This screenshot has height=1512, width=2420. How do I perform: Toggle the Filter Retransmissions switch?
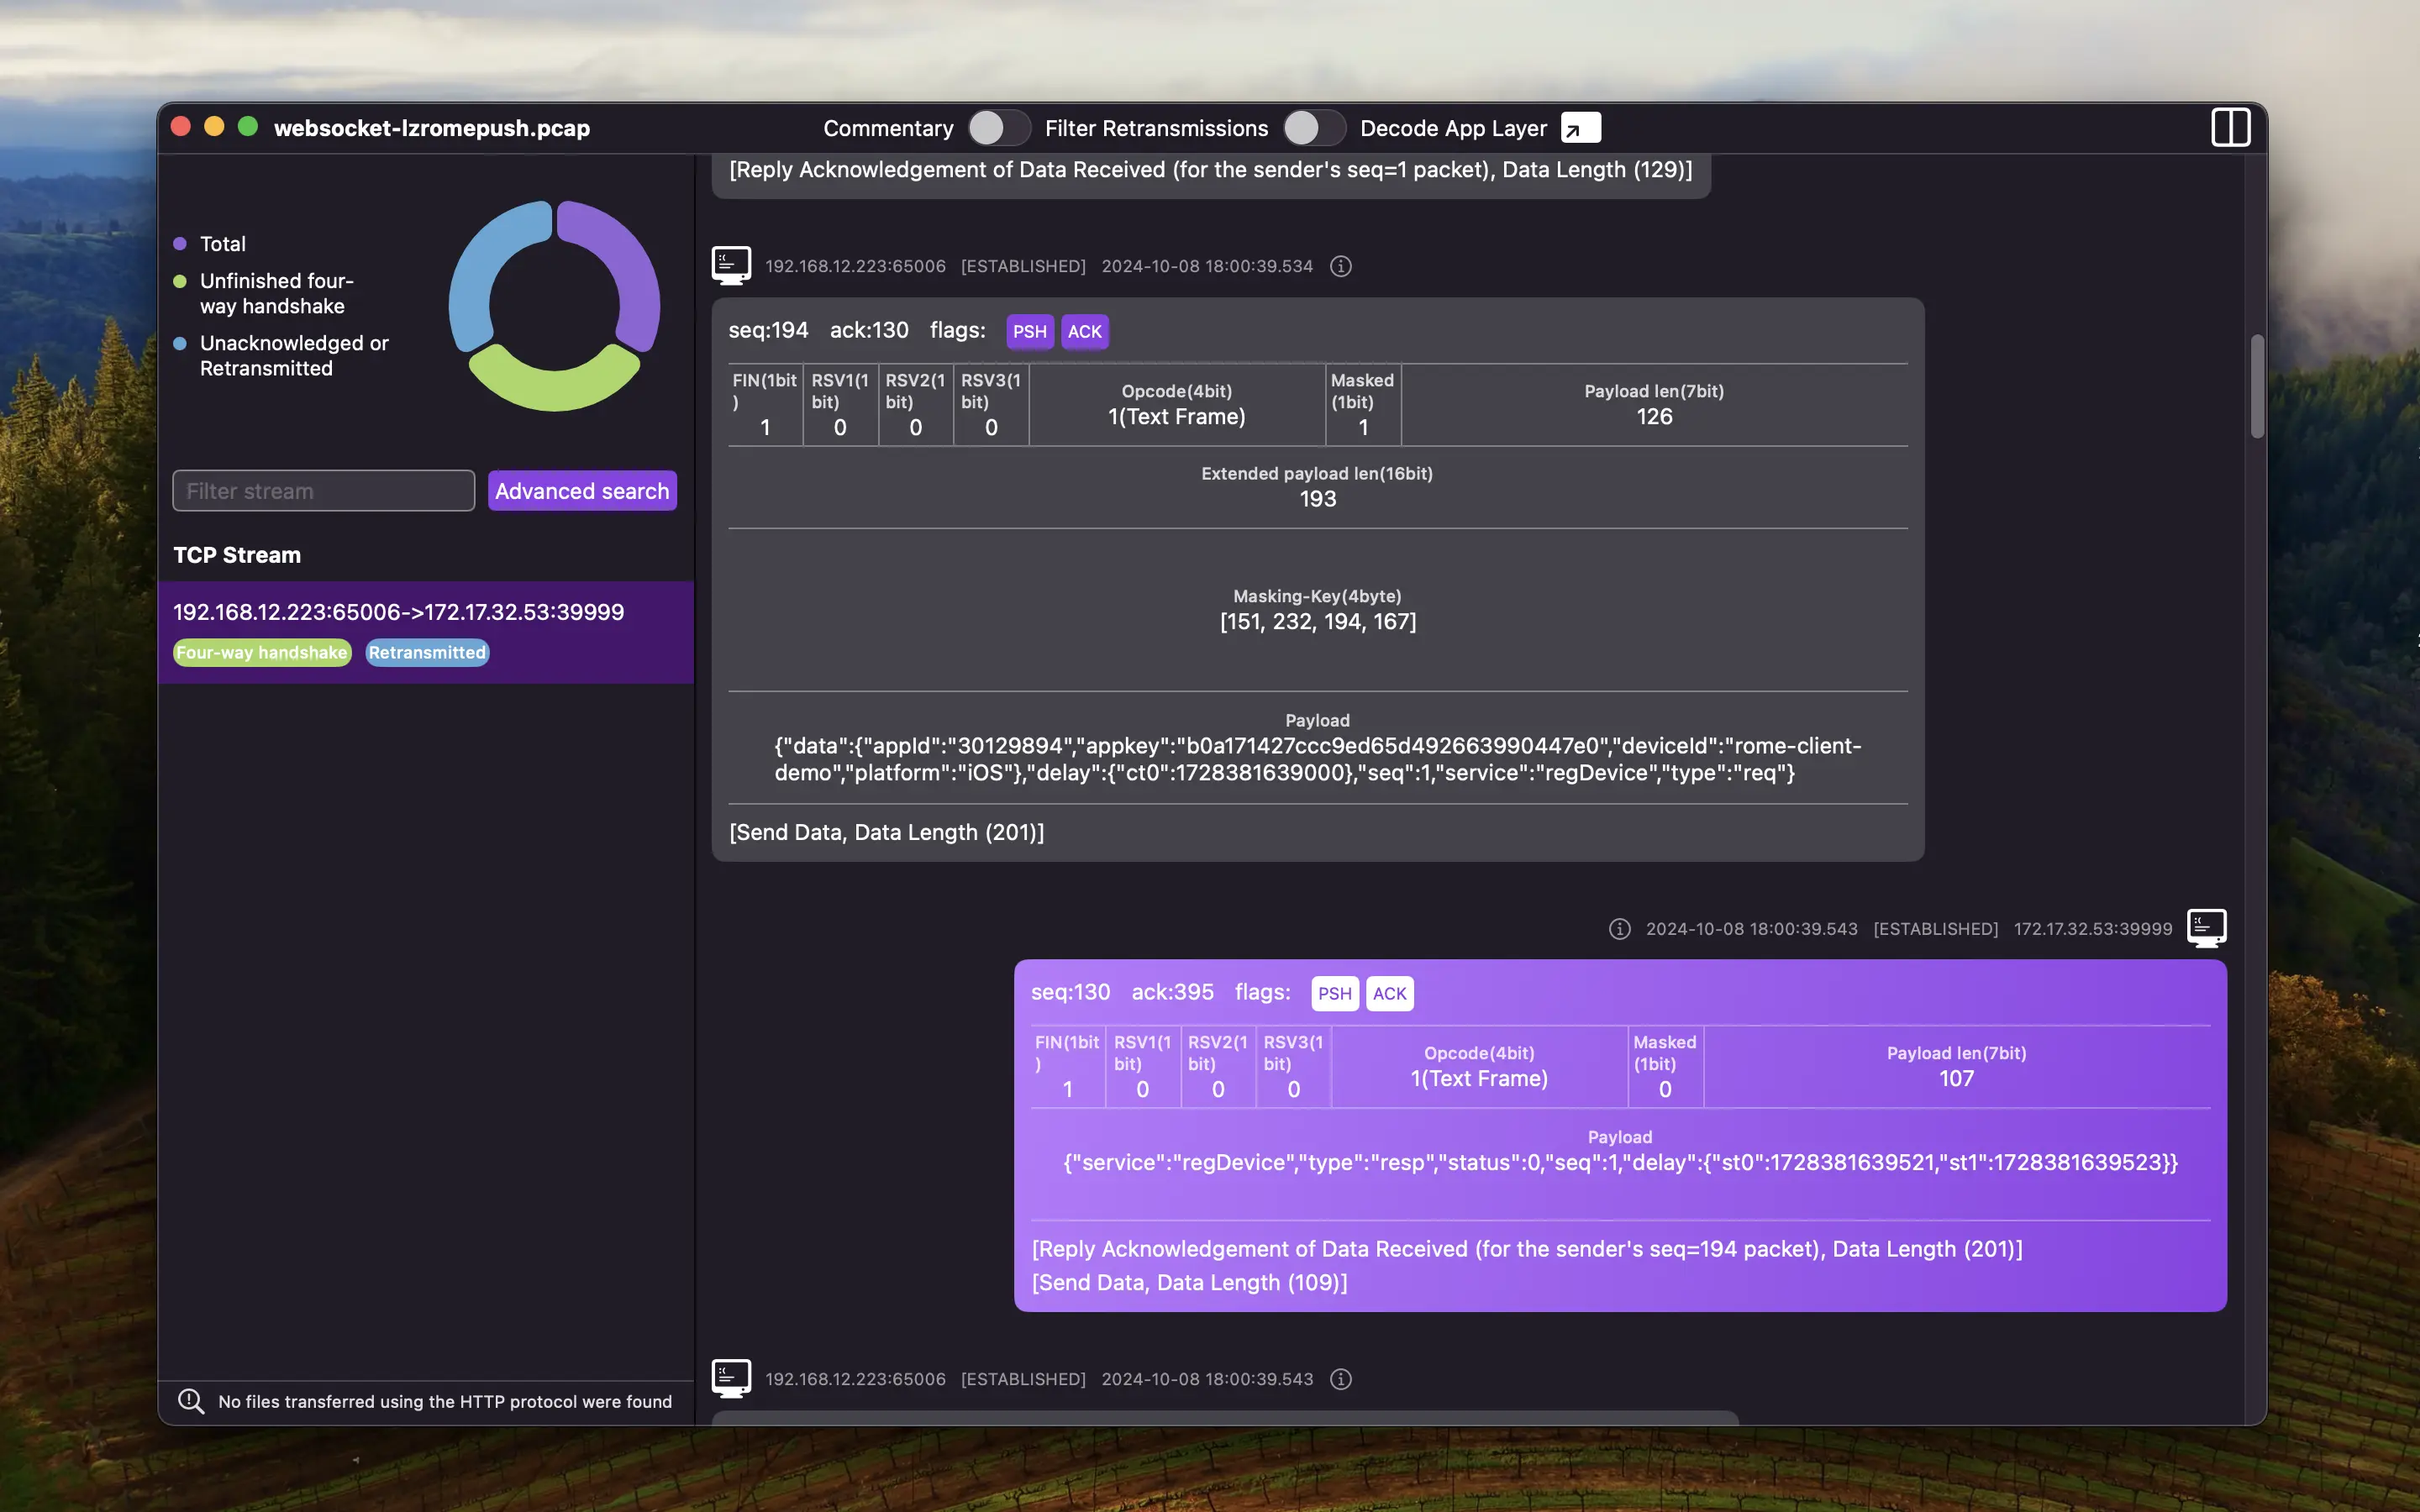(x=1313, y=128)
